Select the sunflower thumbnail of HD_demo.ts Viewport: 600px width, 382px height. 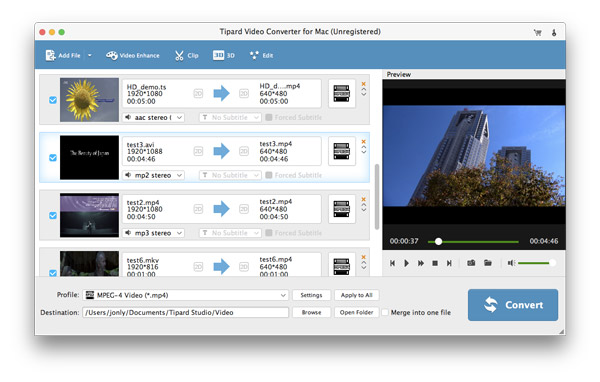pos(89,100)
